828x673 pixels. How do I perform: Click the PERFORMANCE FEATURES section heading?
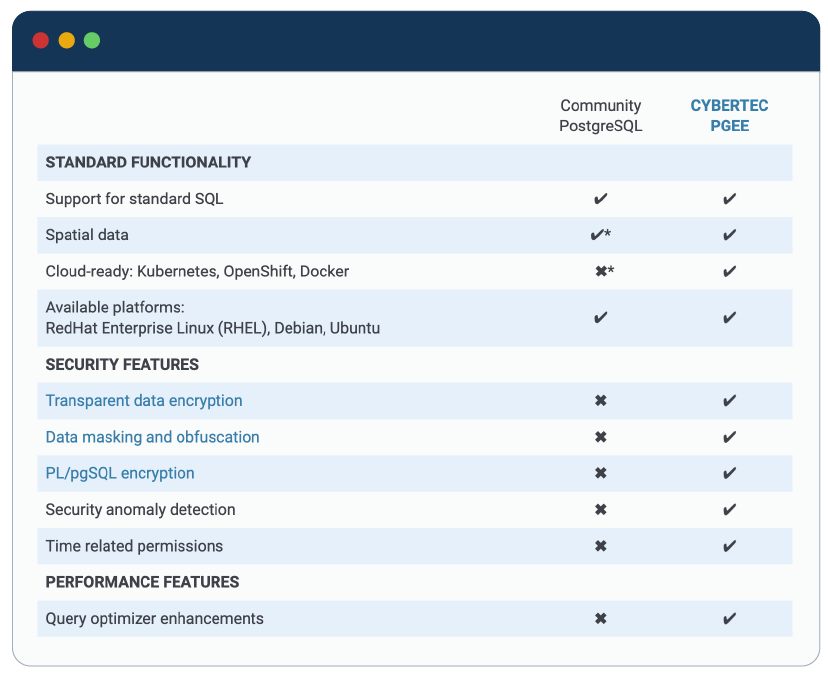click(142, 582)
